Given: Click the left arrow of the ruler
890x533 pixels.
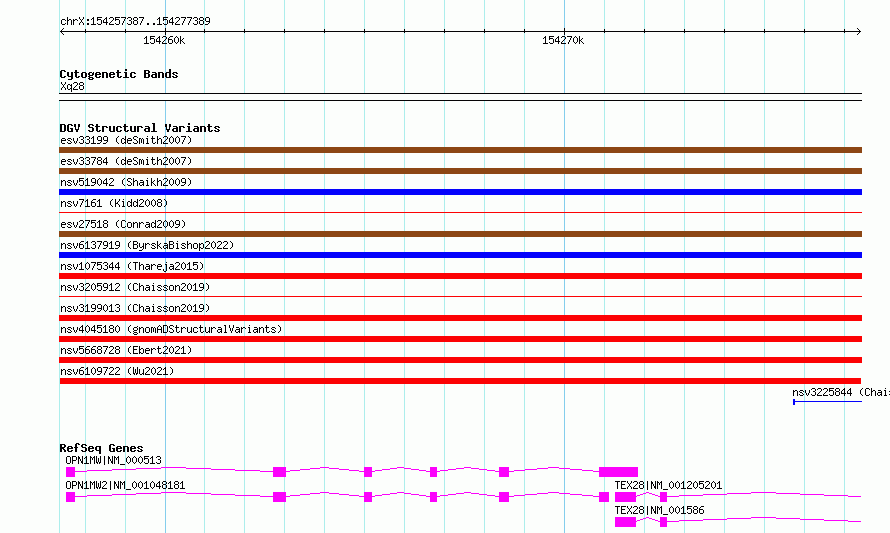Looking at the screenshot, I should point(62,32).
